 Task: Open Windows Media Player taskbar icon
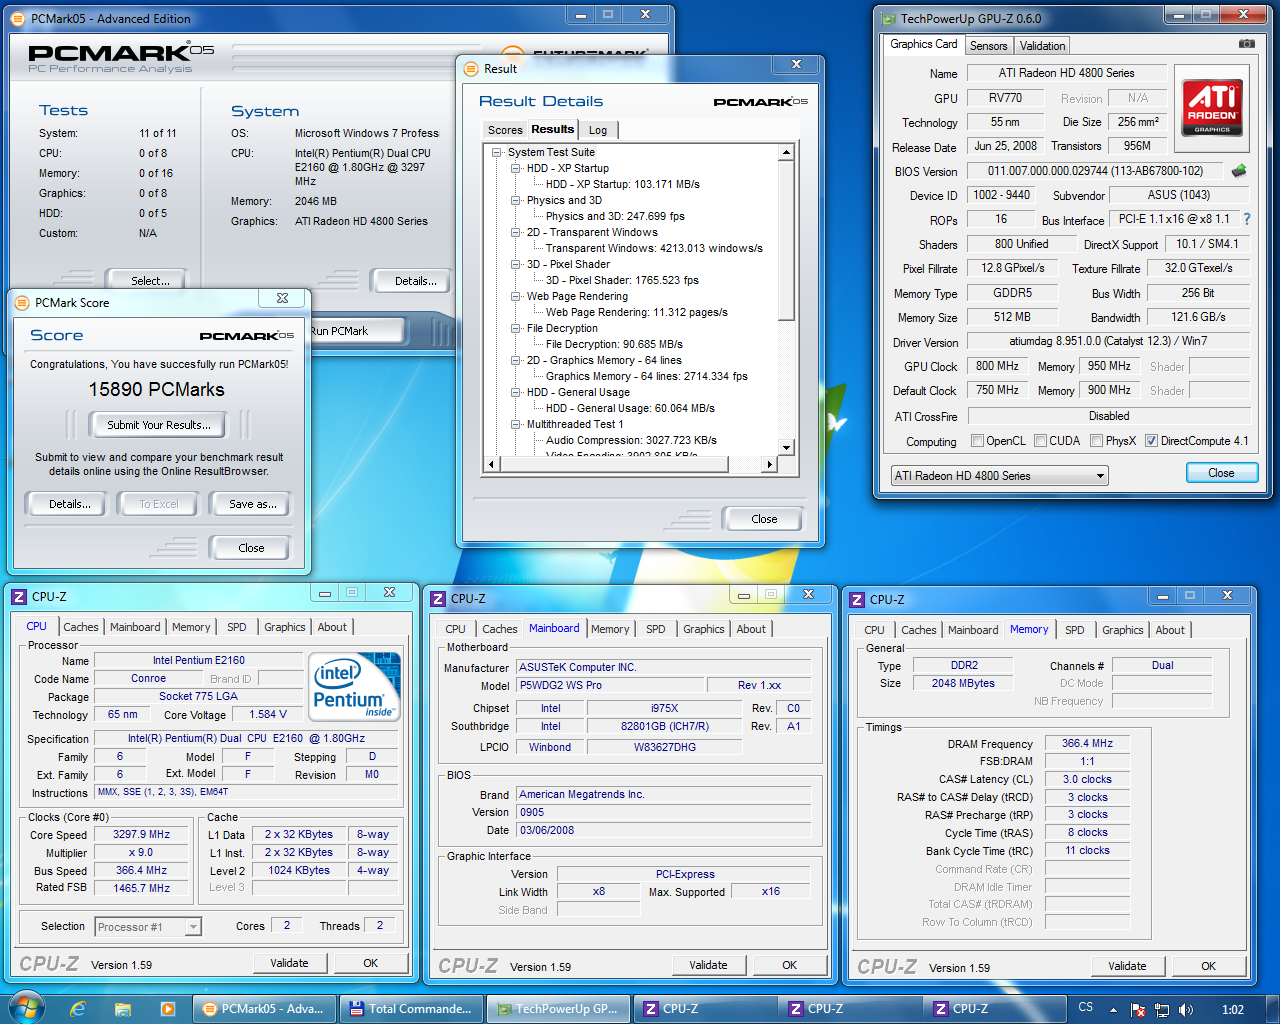(x=168, y=1009)
